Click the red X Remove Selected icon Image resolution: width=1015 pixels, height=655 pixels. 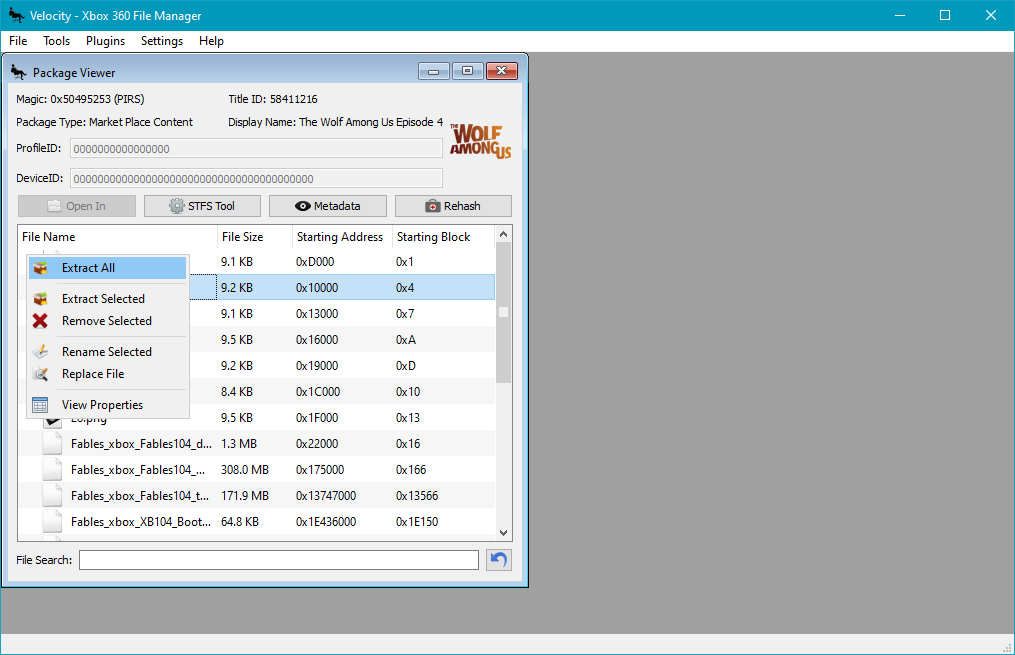coord(40,321)
